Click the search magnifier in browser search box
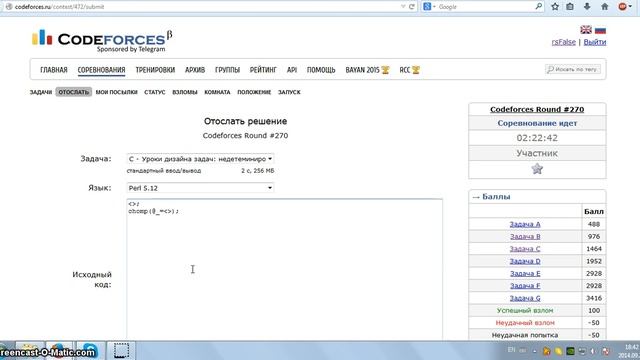 point(539,7)
